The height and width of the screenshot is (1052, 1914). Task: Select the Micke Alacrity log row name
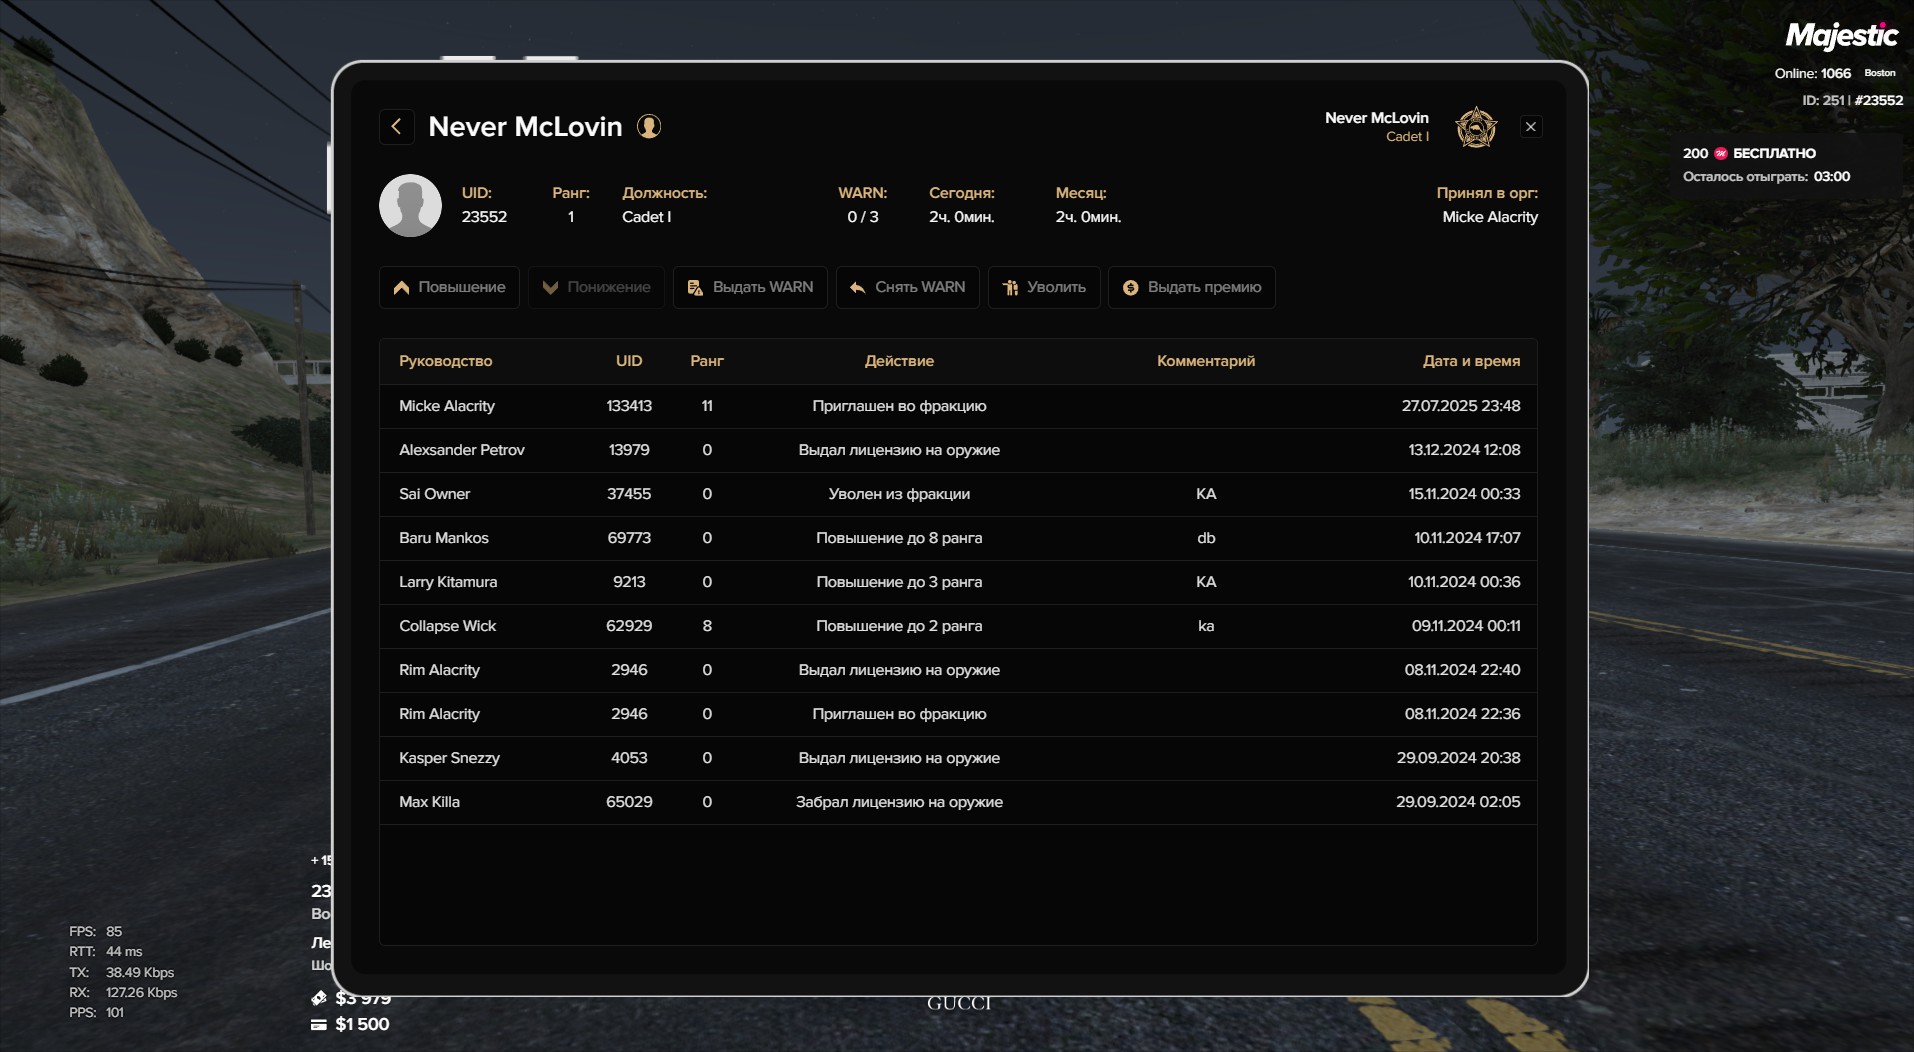(x=447, y=406)
